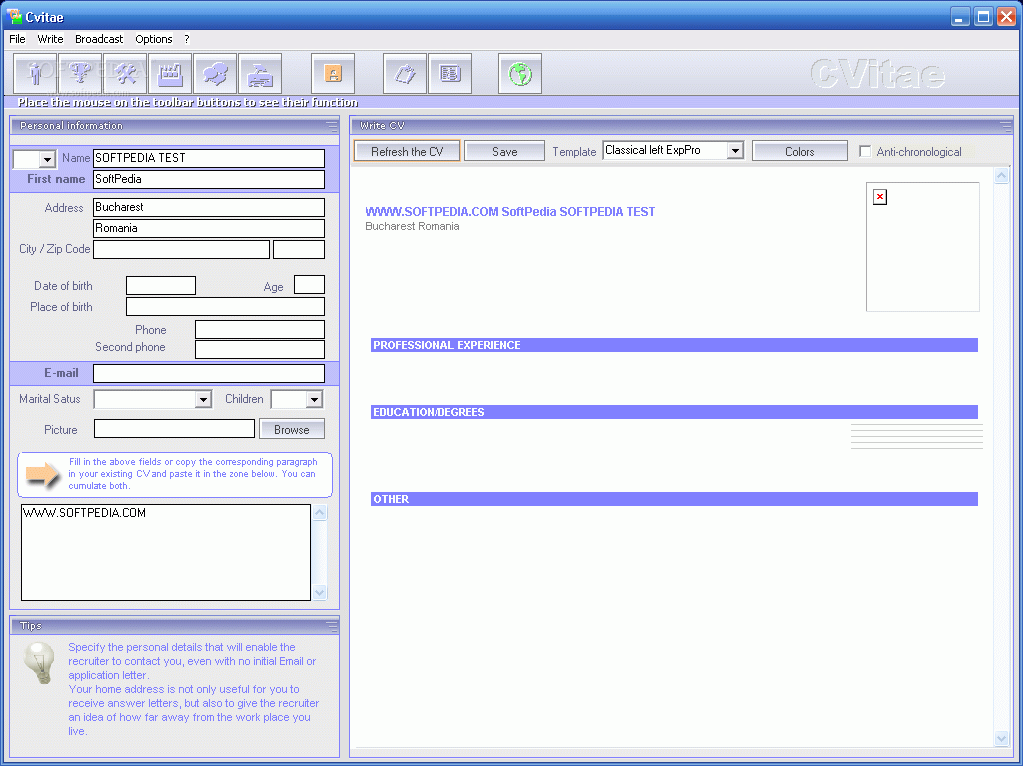1023x766 pixels.
Task: Collapse the Personal information panel
Action: tap(332, 126)
